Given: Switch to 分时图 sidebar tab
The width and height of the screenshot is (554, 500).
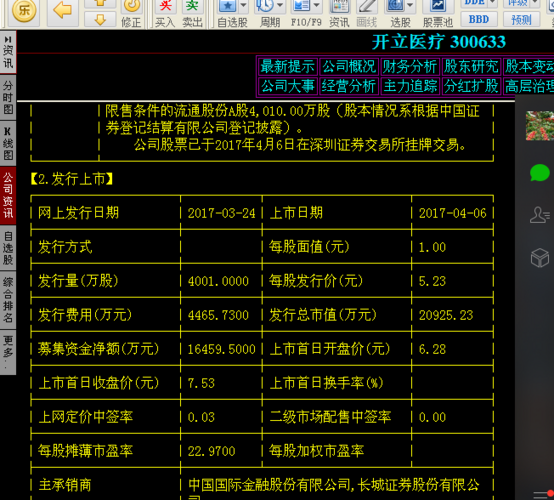Looking at the screenshot, I should click(8, 97).
